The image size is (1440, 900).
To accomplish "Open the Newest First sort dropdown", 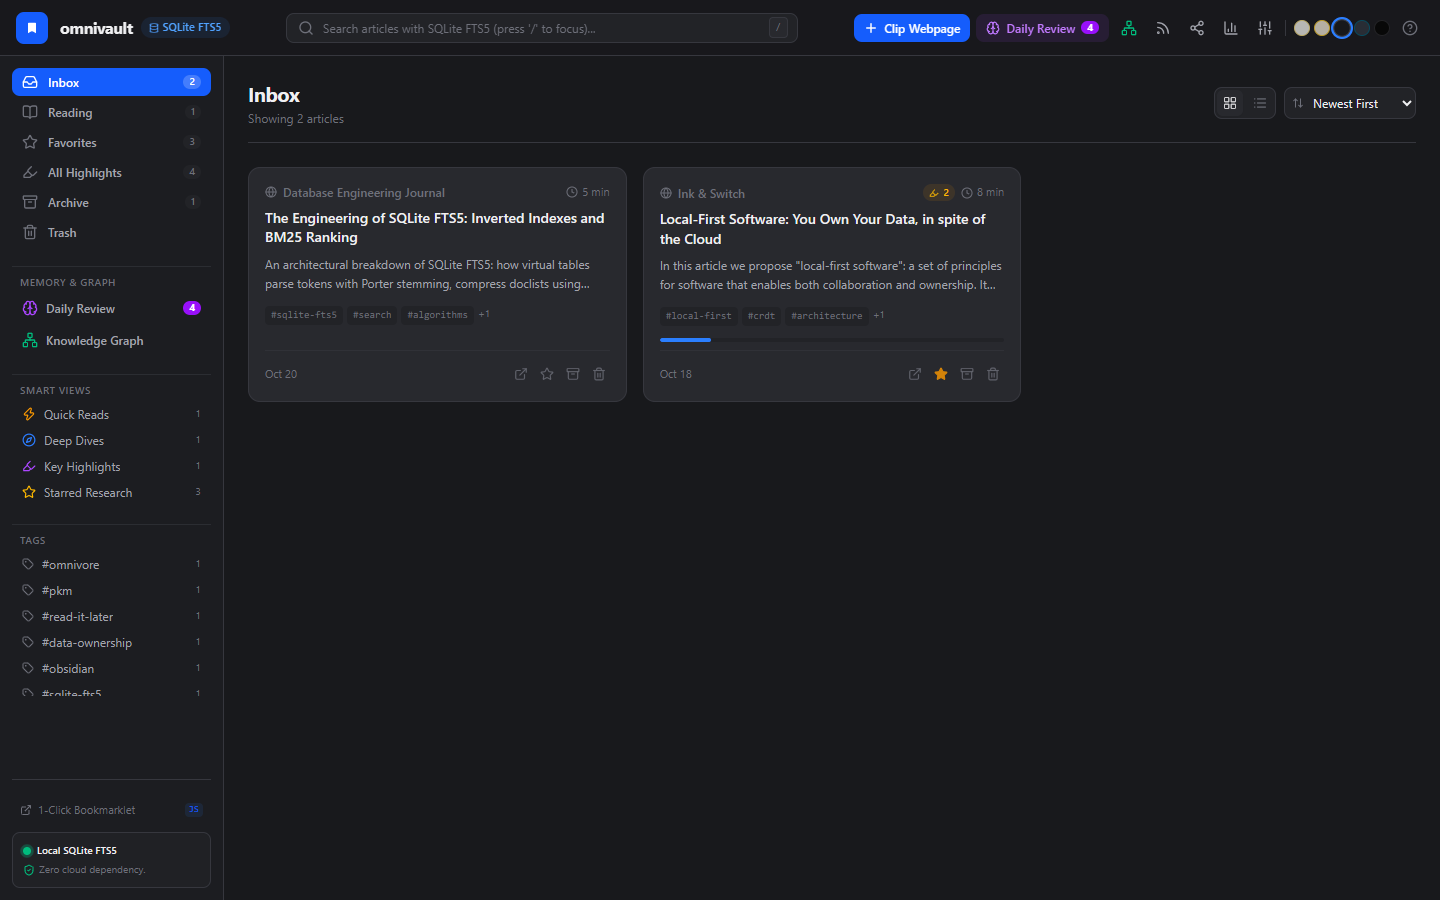I will click(1350, 103).
